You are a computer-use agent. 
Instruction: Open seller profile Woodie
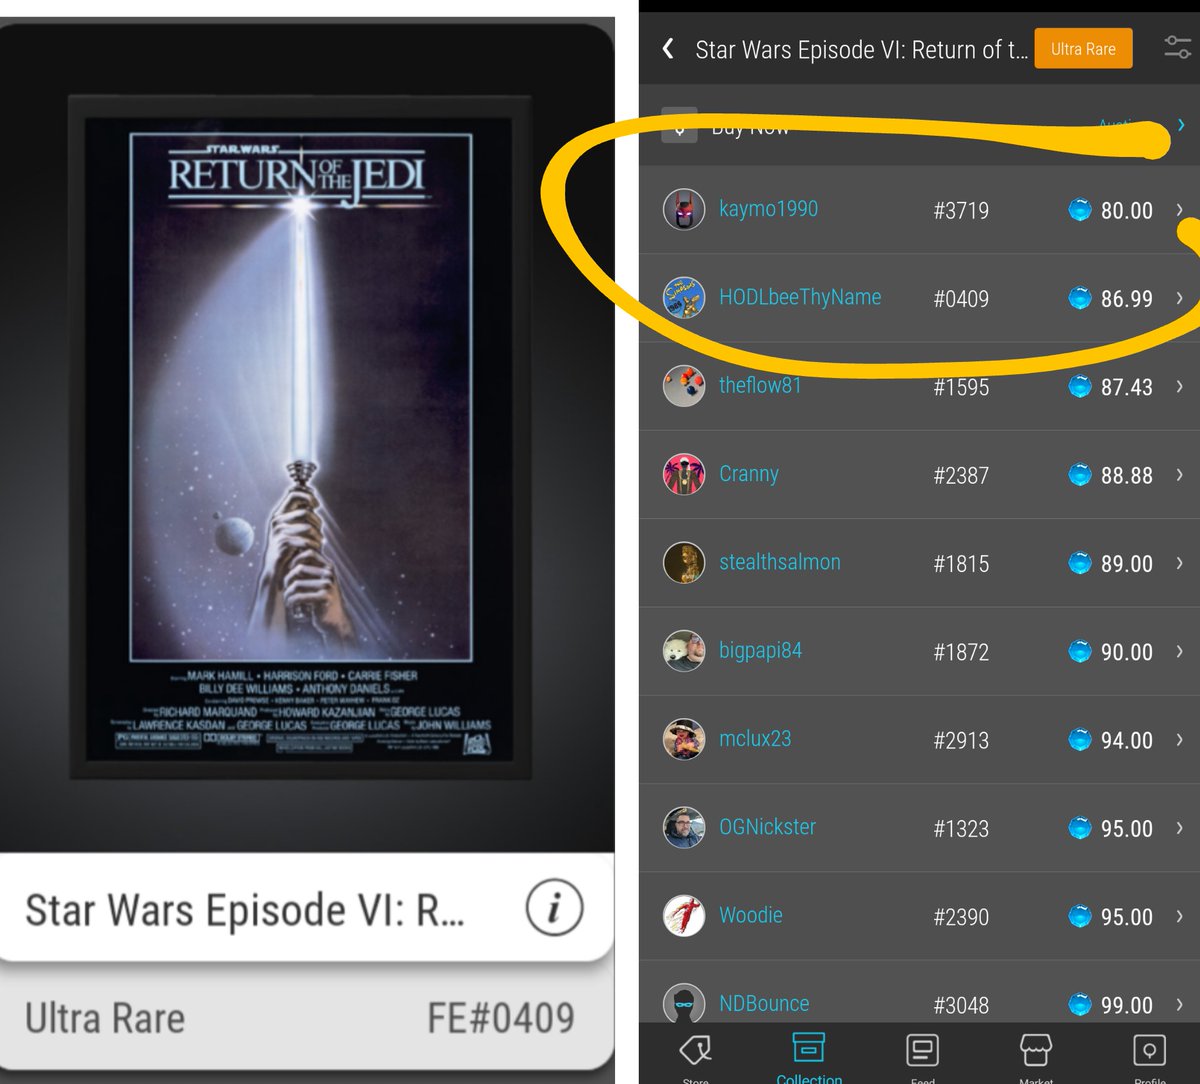point(751,915)
